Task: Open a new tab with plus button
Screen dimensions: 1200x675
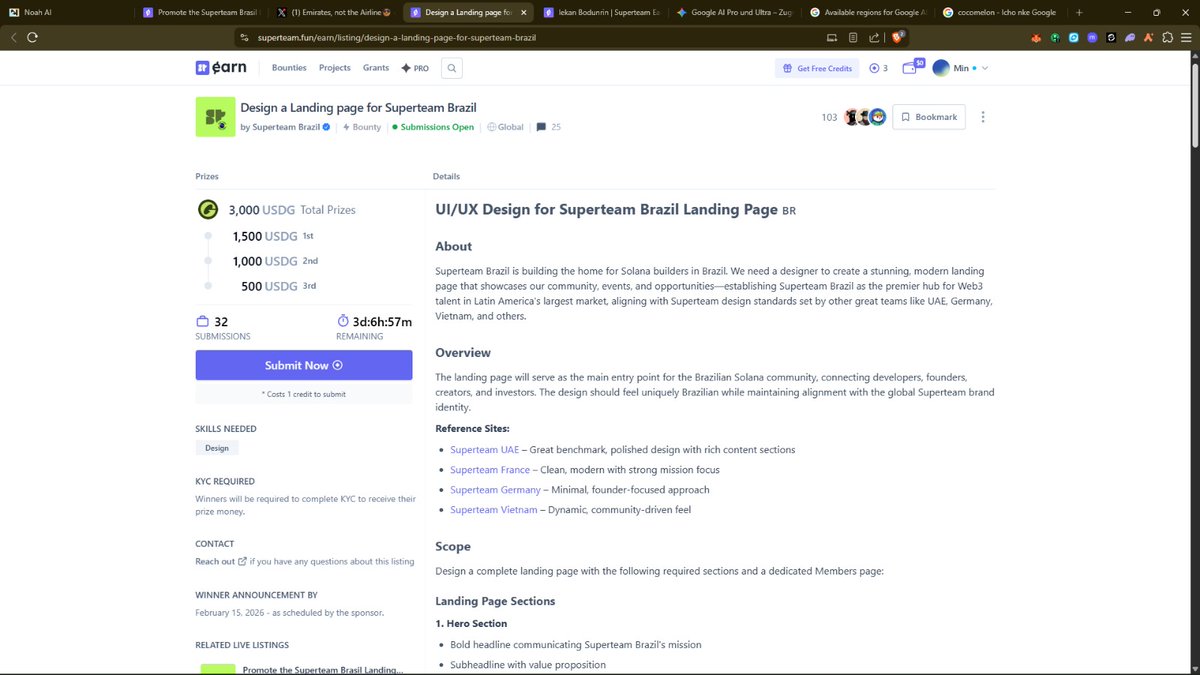Action: 1079,12
